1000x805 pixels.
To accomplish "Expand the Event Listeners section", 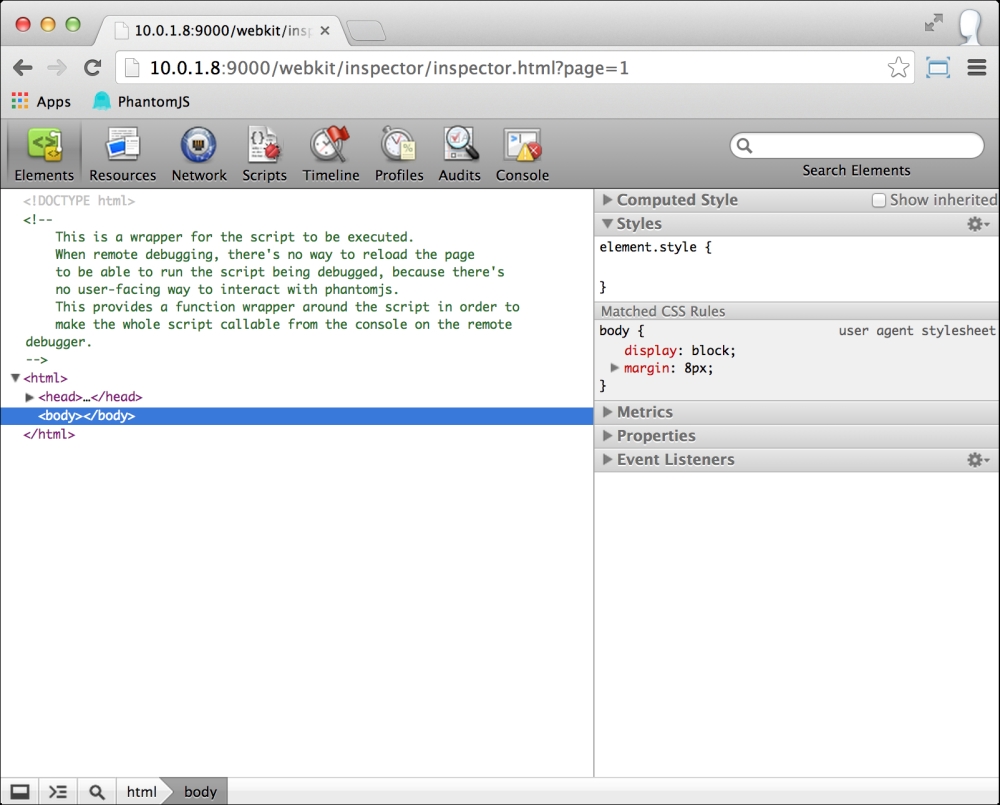I will pyautogui.click(x=607, y=459).
